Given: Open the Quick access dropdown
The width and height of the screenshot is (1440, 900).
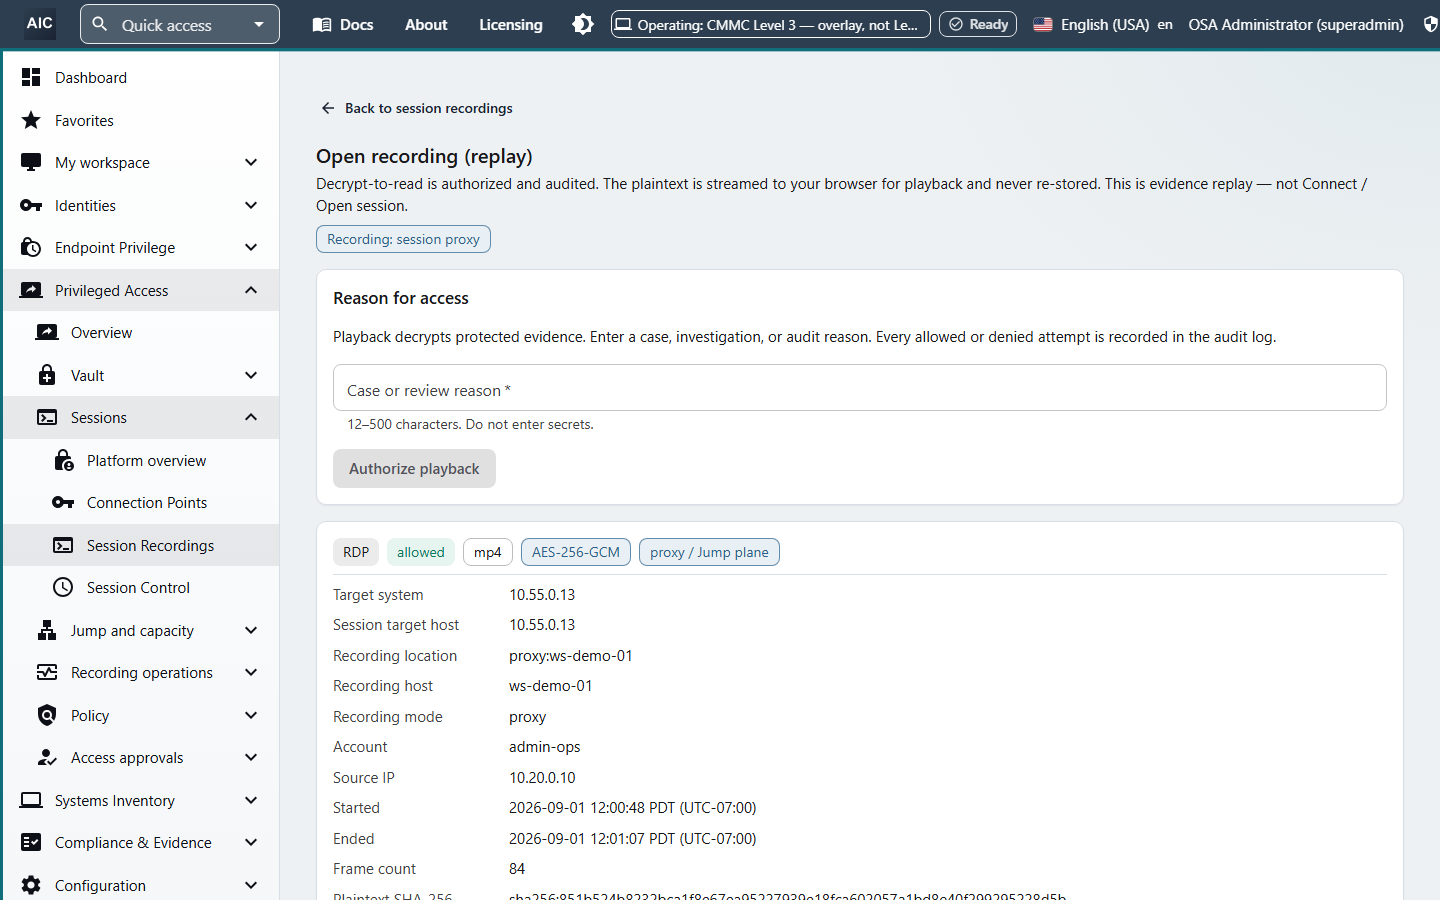Looking at the screenshot, I should coord(180,24).
